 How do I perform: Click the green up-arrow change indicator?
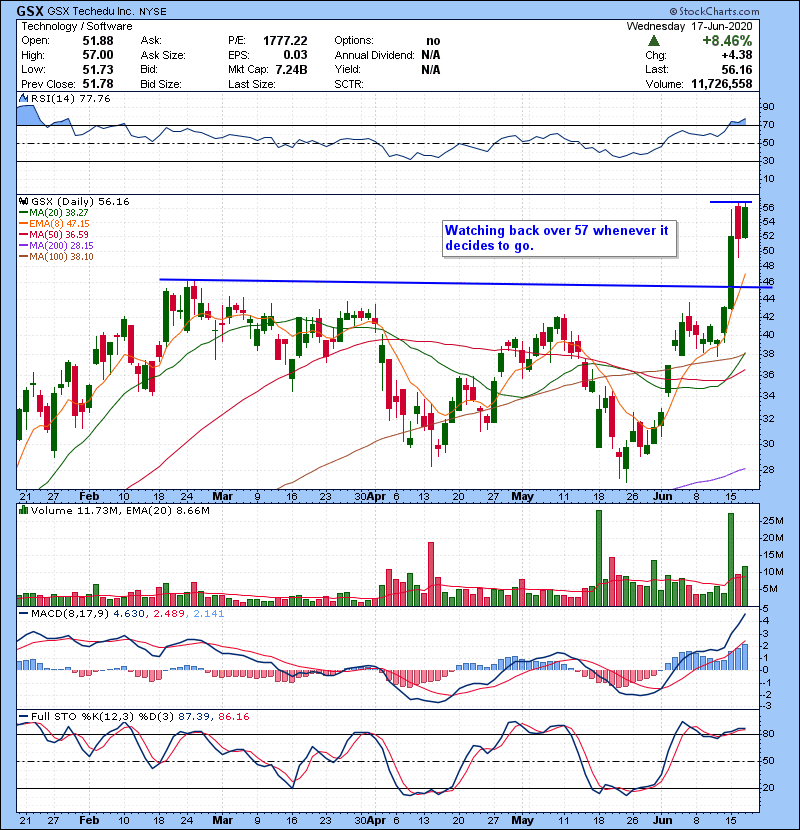(654, 41)
